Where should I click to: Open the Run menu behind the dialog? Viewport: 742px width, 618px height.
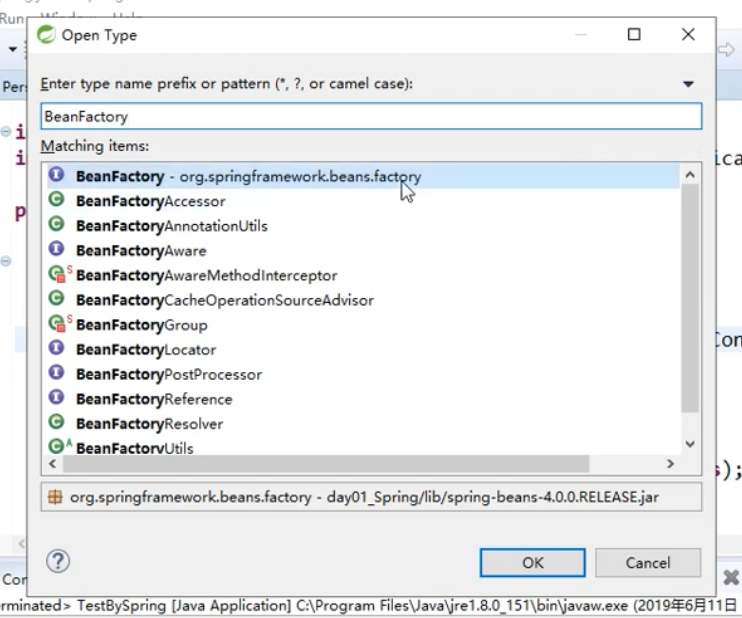click(x=12, y=18)
